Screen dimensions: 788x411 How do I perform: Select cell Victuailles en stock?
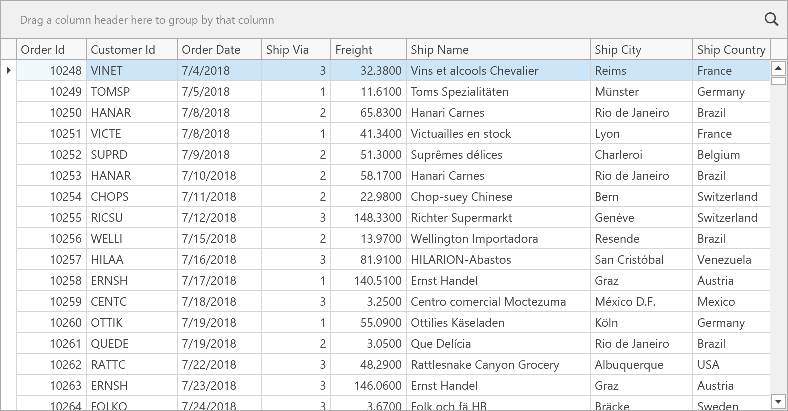tap(499, 134)
